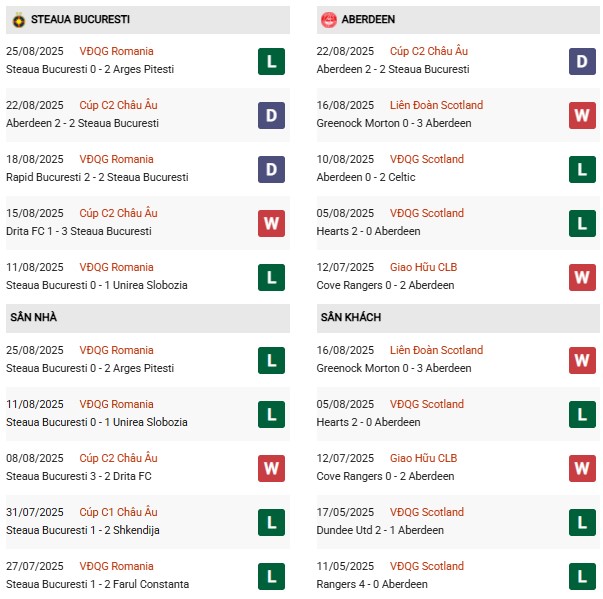Screen dimensions: 603x599
Task: Select the SÂN KHÁCH section header
Action: click(458, 318)
